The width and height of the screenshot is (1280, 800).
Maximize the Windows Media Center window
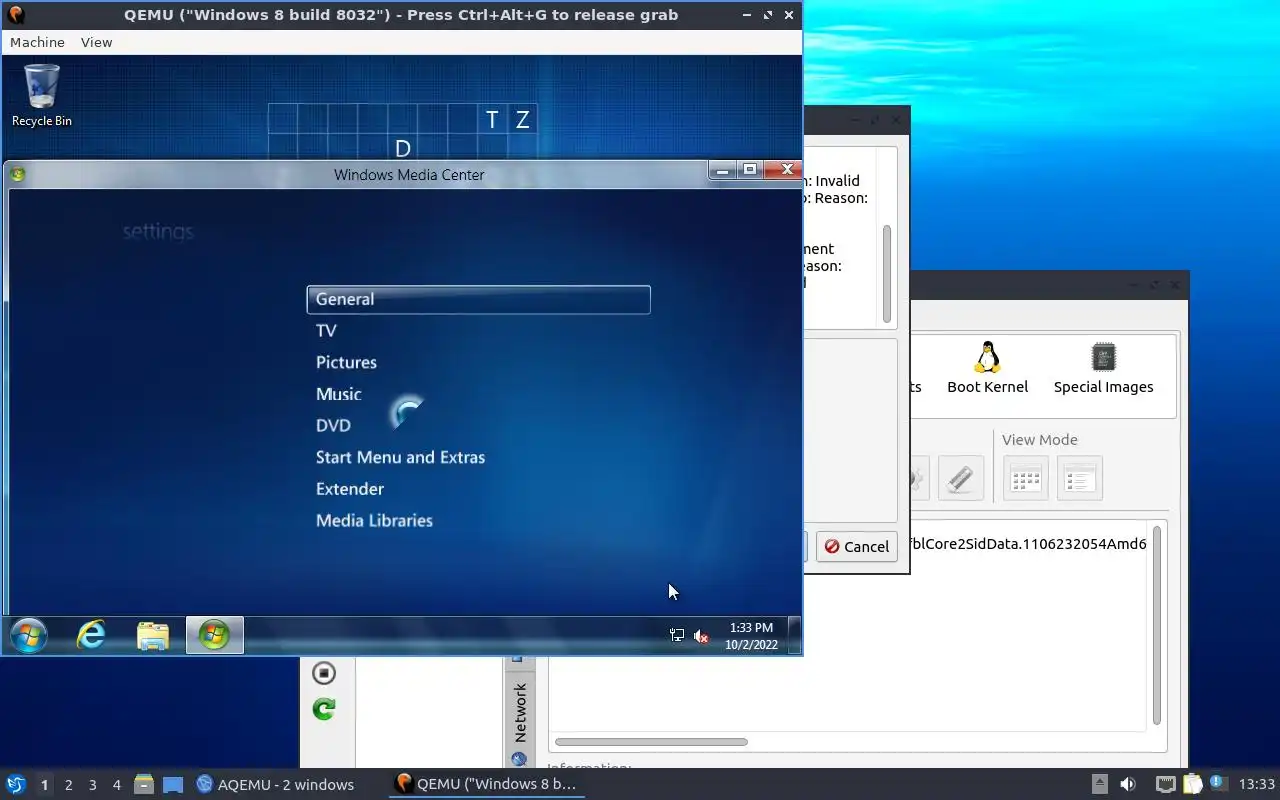[x=749, y=171]
